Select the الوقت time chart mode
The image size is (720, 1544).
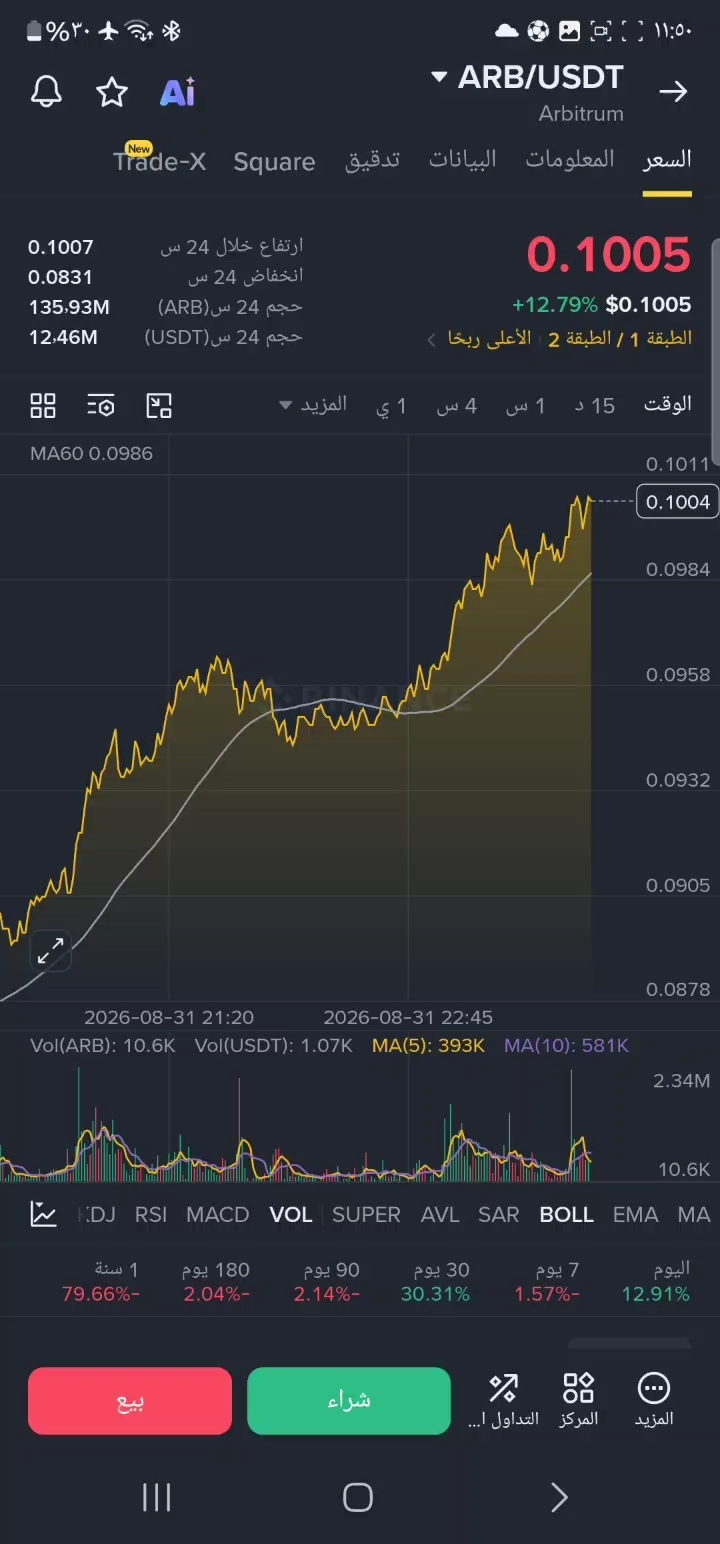tap(667, 405)
